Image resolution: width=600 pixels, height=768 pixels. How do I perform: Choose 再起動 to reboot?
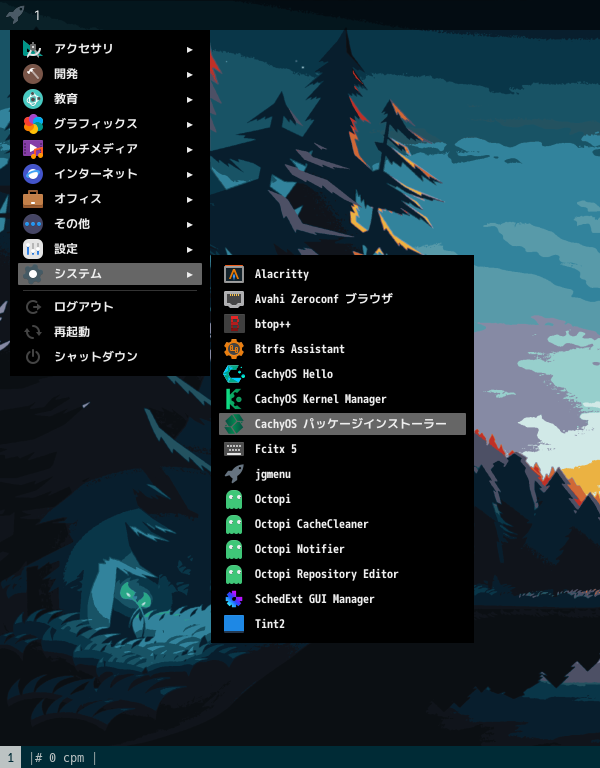(110, 332)
